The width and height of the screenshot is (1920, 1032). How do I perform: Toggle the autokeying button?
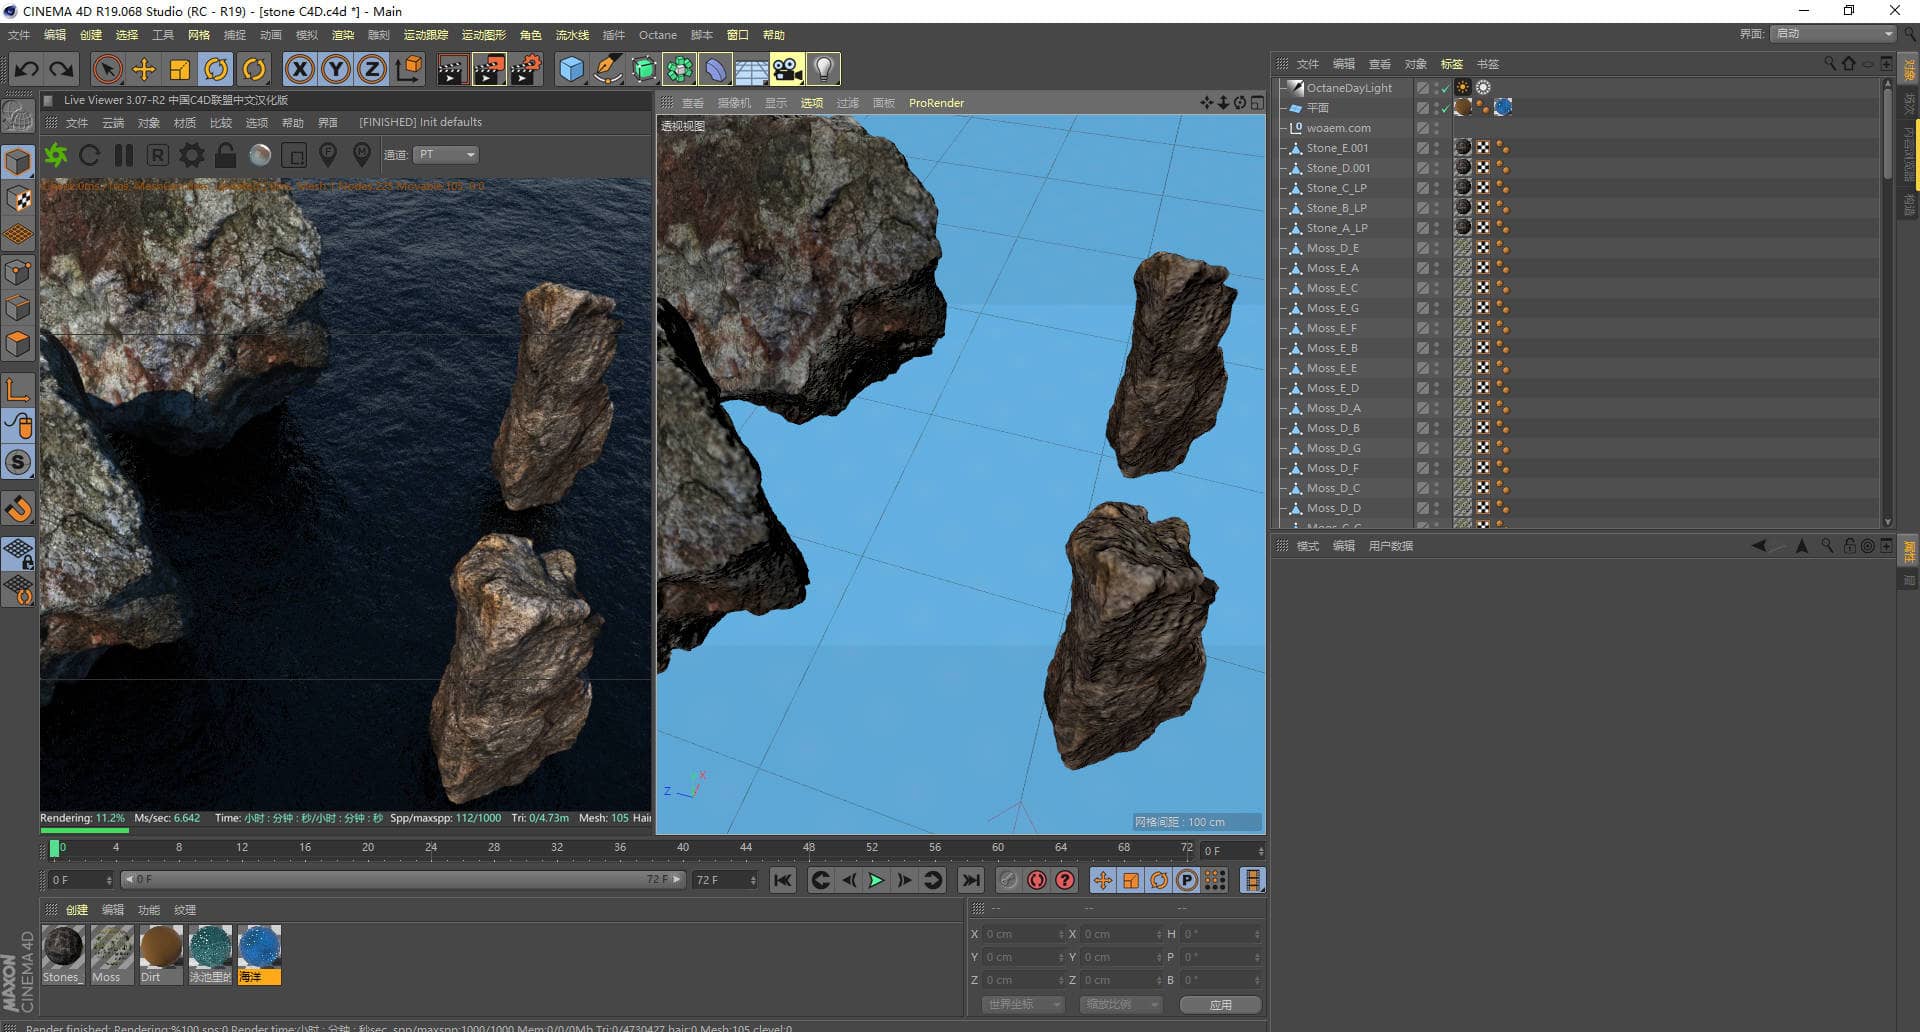pos(1037,880)
